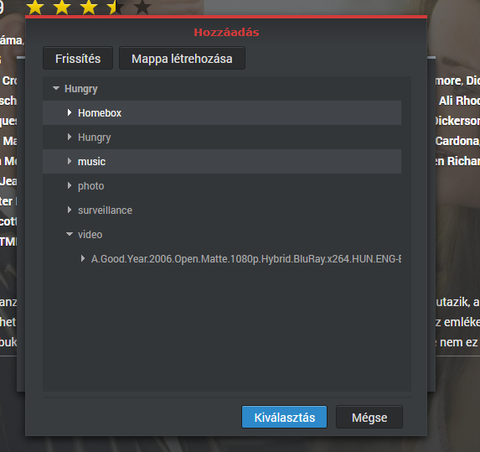480x452 pixels.
Task: Expand the Homebox folder arrow
Action: [69, 113]
